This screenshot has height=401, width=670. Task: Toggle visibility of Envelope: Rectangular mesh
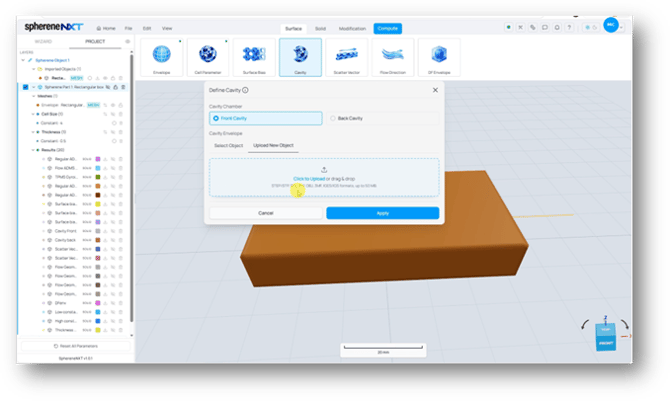[x=113, y=105]
